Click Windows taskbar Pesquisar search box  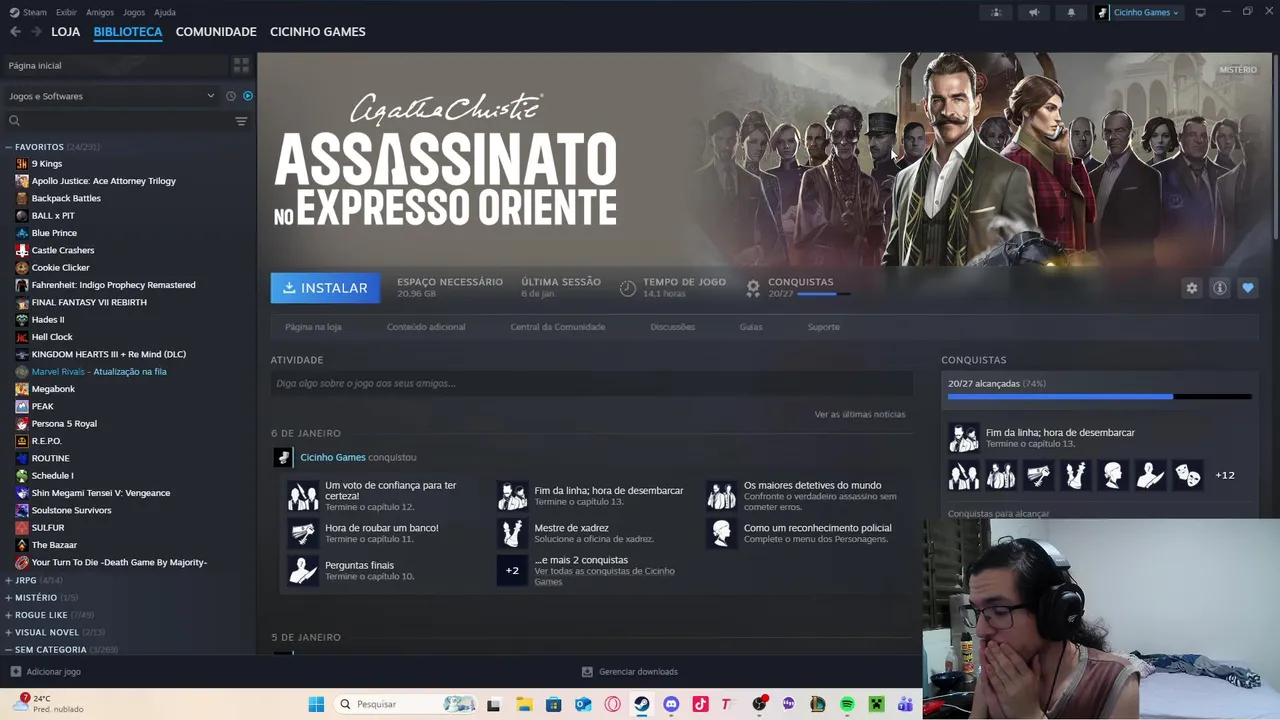[404, 704]
